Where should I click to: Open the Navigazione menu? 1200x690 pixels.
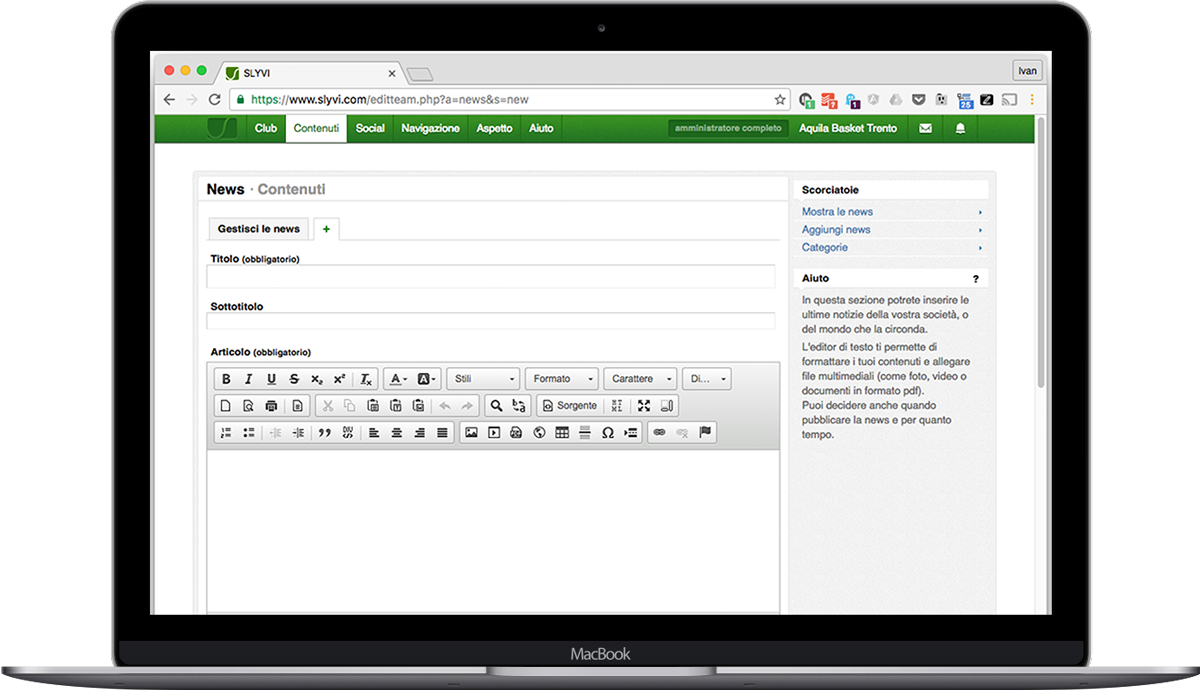pos(430,128)
